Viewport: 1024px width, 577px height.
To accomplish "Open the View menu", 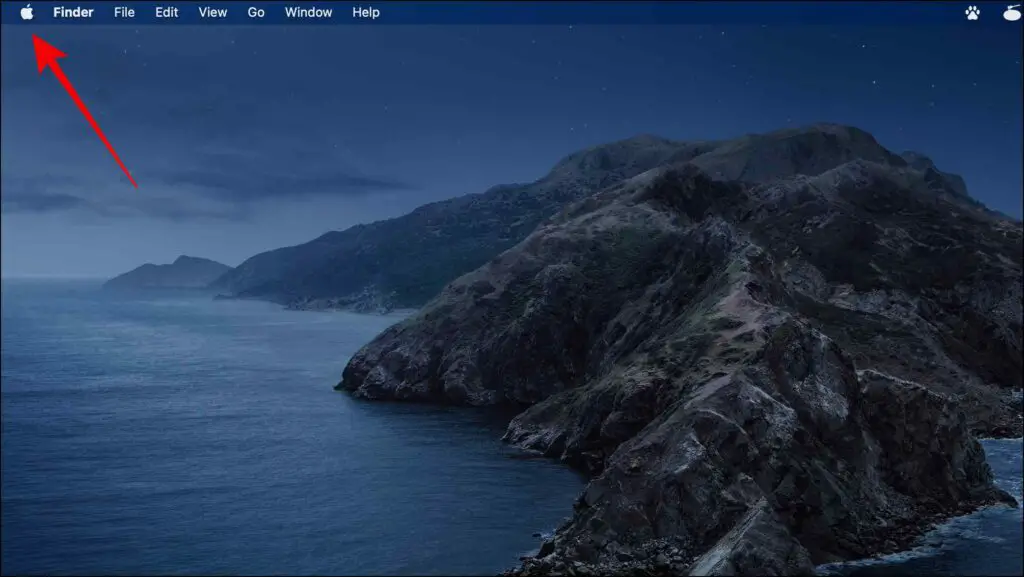I will click(213, 12).
